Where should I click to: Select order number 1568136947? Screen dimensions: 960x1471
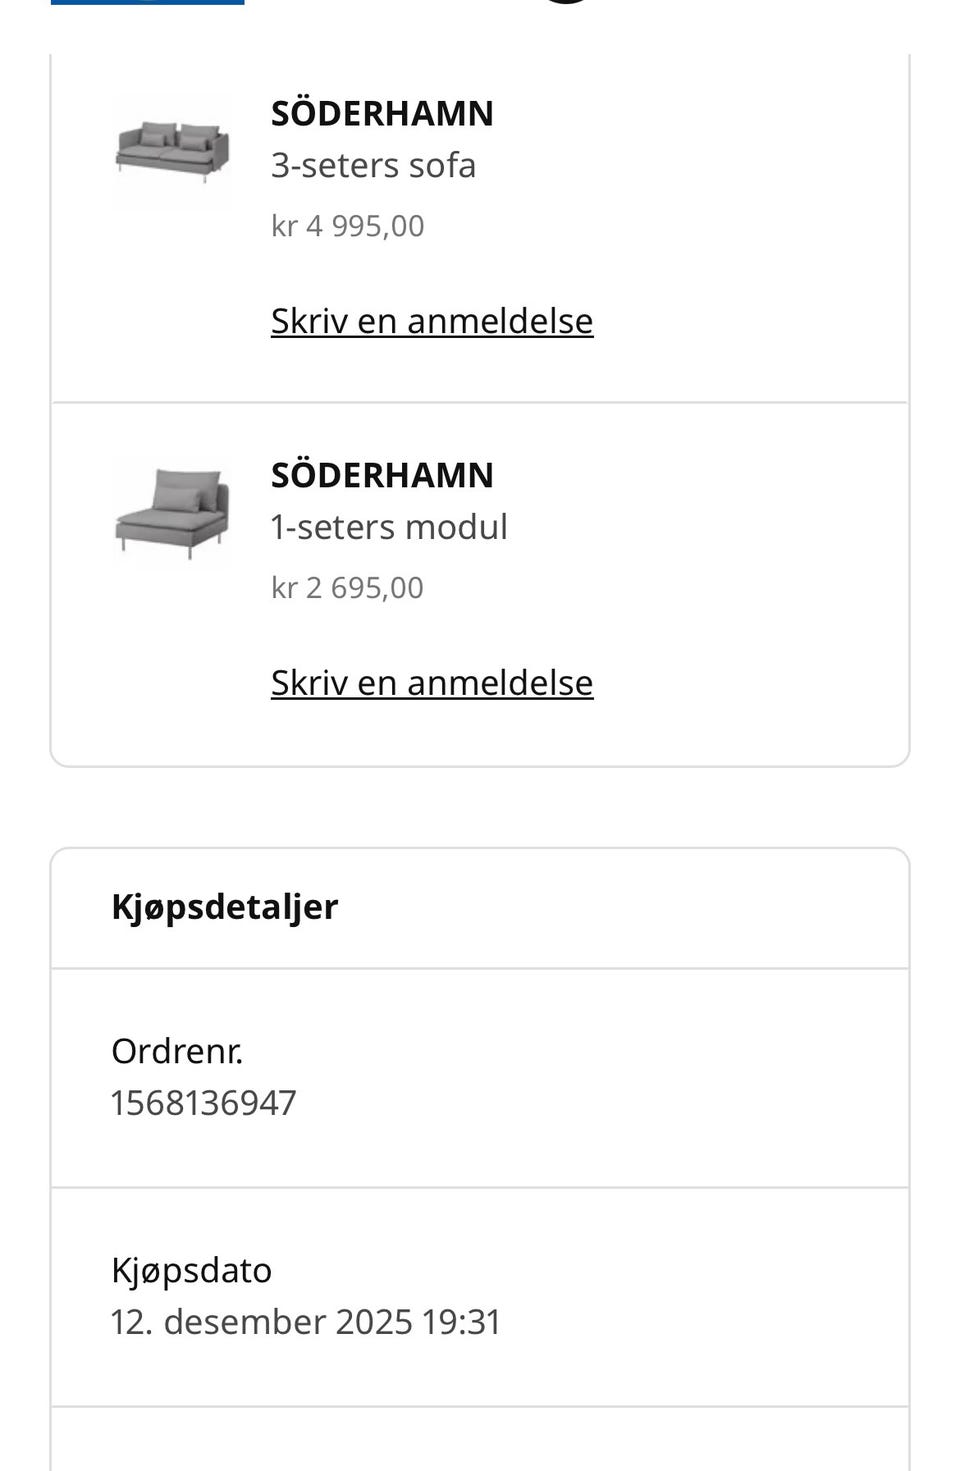pos(203,1103)
